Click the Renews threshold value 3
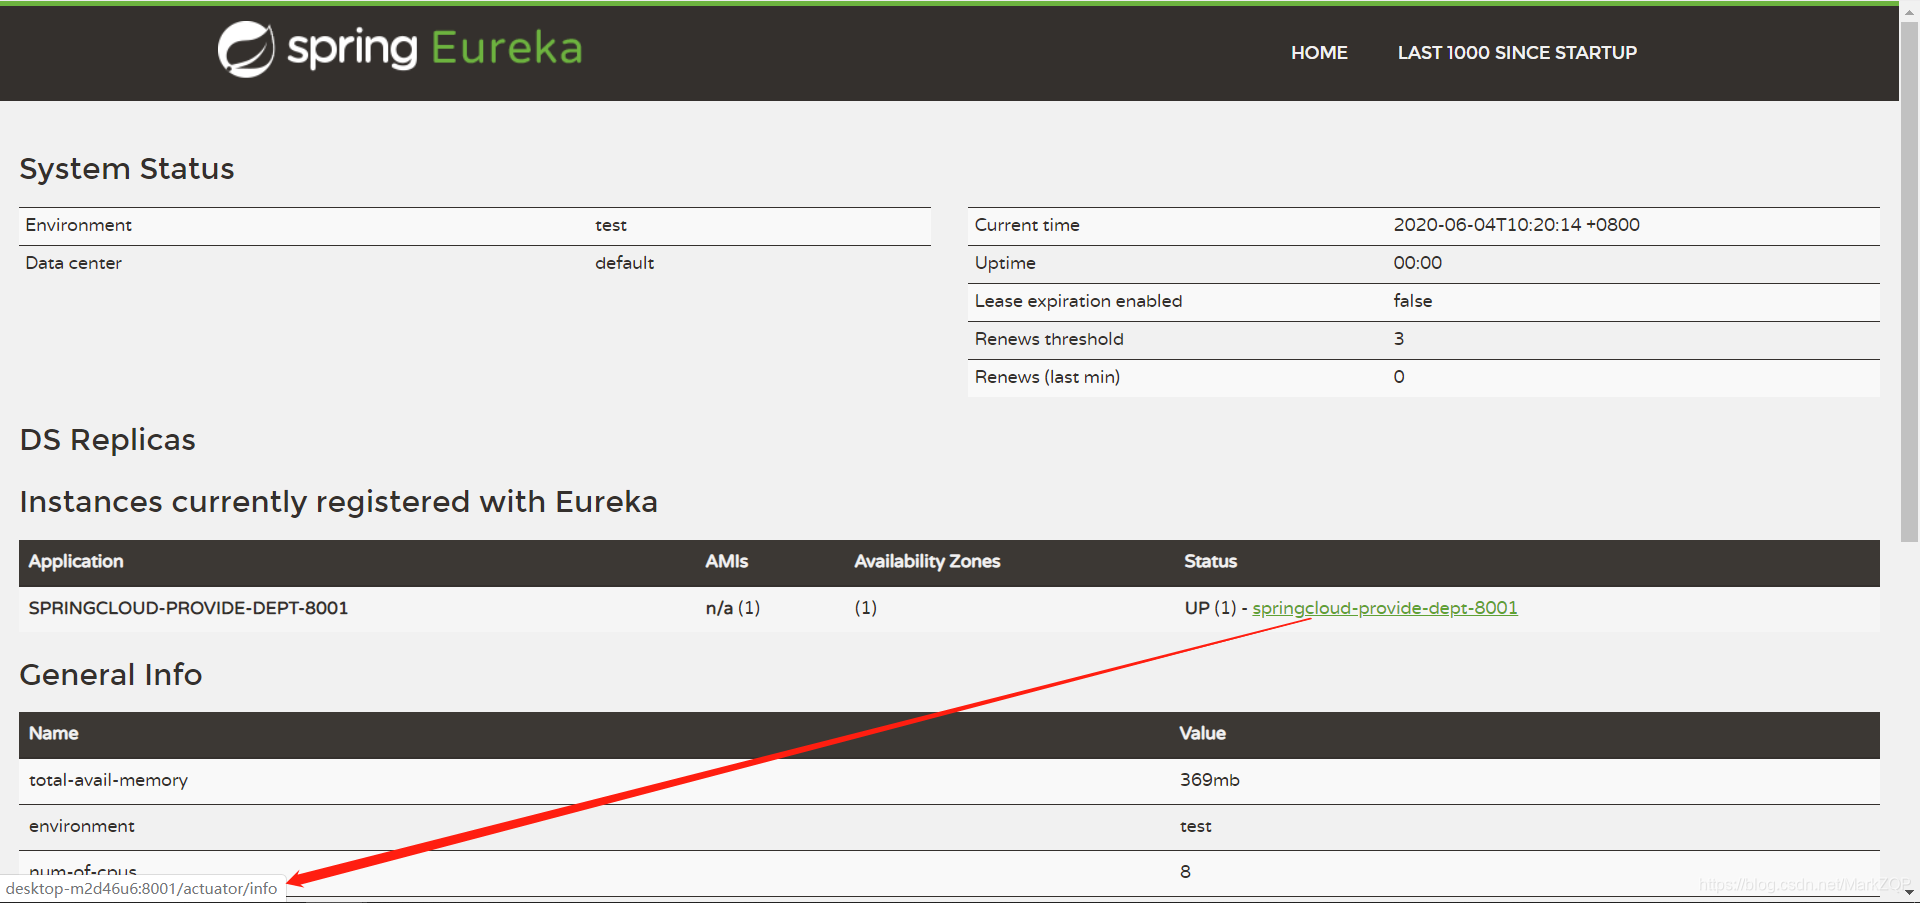 pos(1398,339)
